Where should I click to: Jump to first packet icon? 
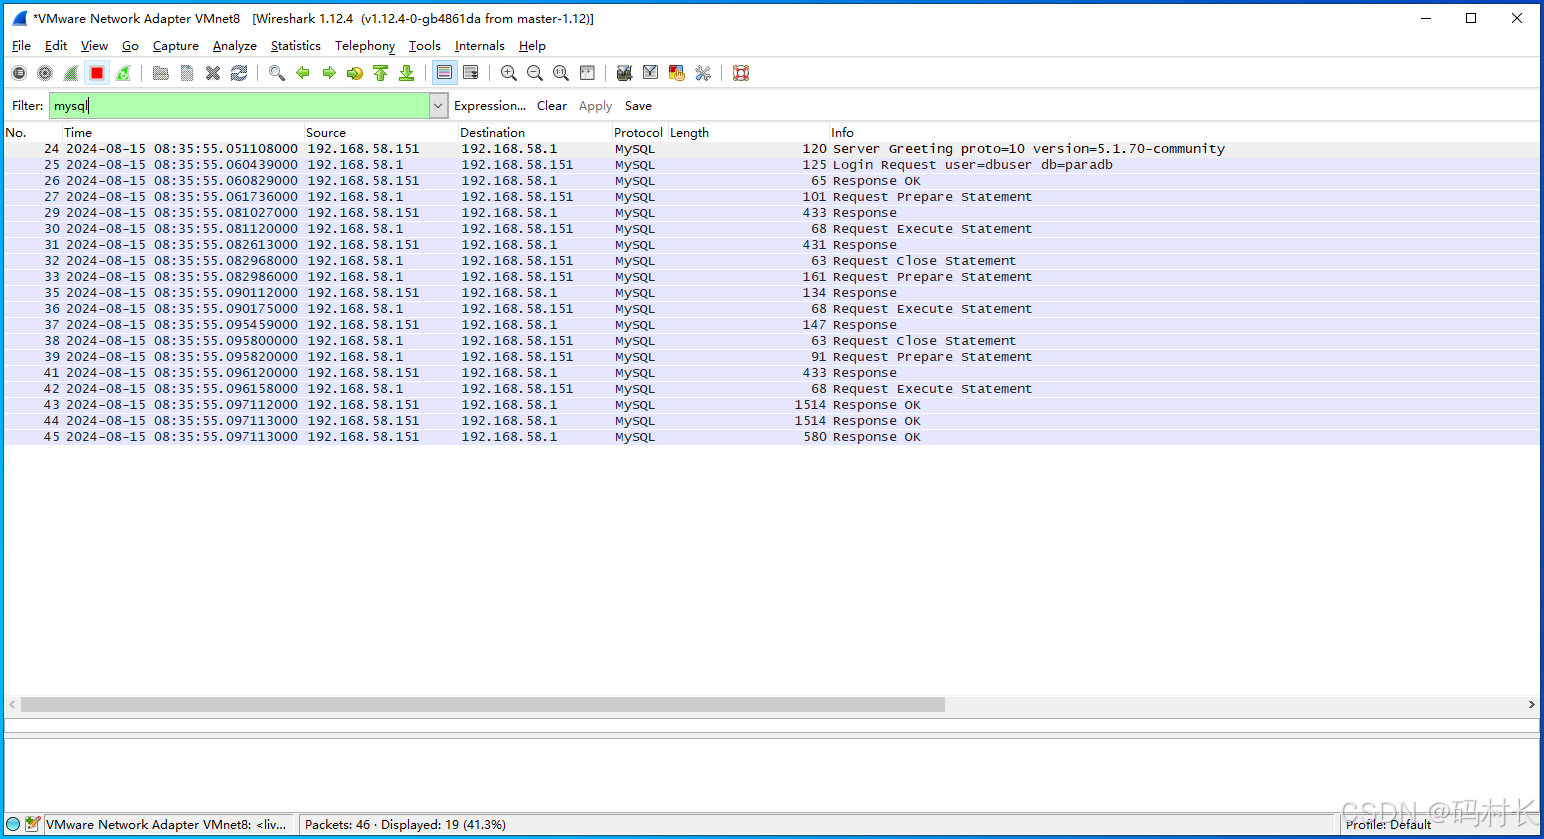[x=381, y=73]
